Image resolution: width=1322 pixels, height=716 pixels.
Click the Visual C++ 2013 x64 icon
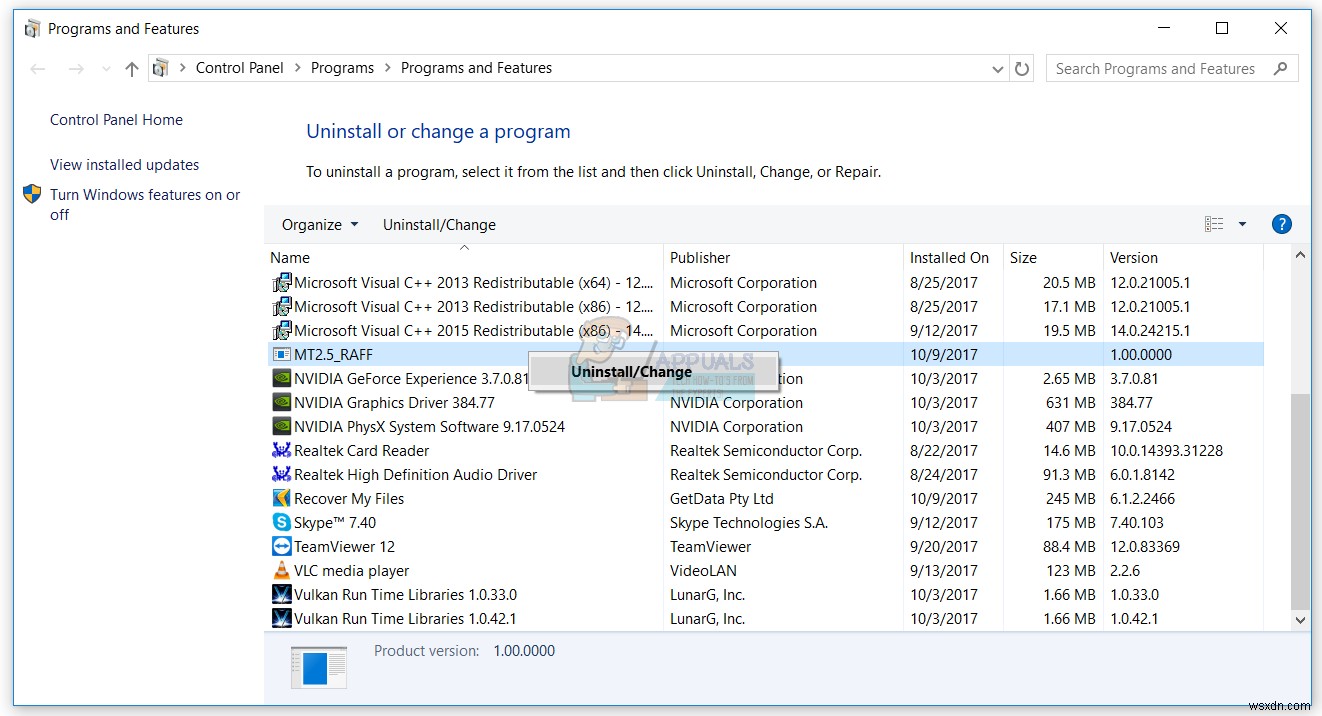[282, 283]
